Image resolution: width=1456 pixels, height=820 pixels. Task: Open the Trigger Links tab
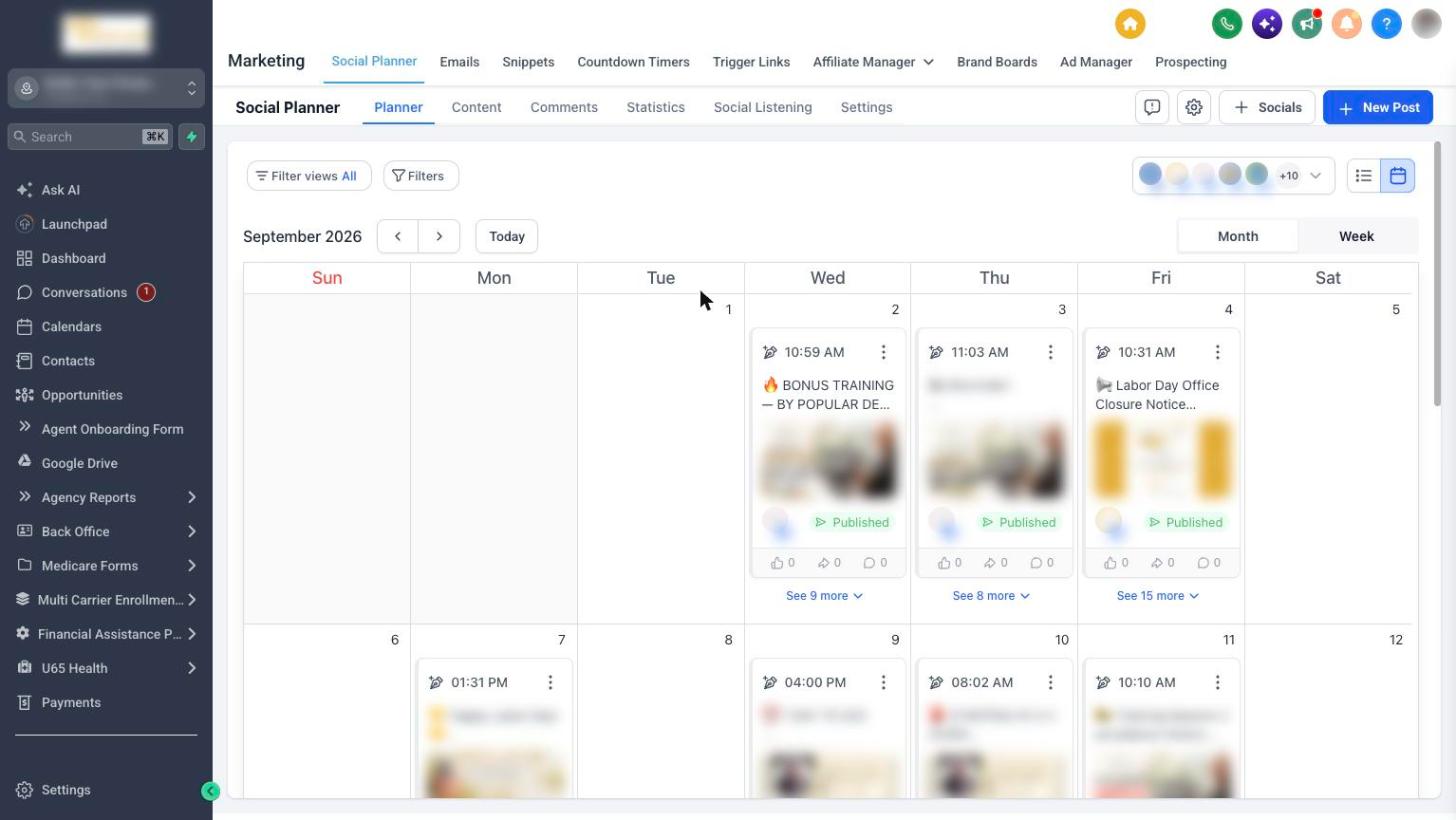pos(751,62)
